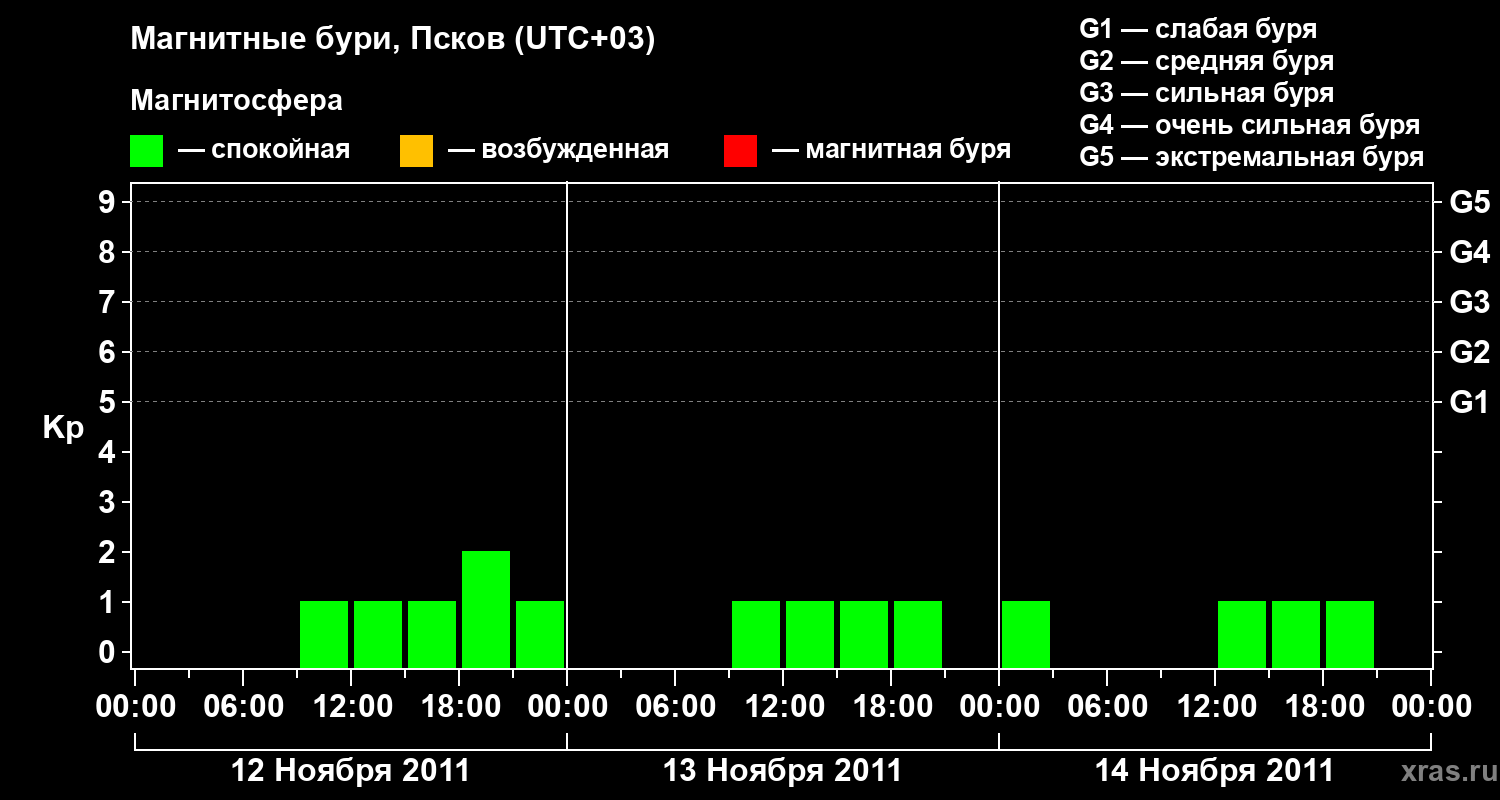The height and width of the screenshot is (800, 1500).
Task: Select the 15:00–18:00 bar on 14 Ноября
Action: [1296, 634]
